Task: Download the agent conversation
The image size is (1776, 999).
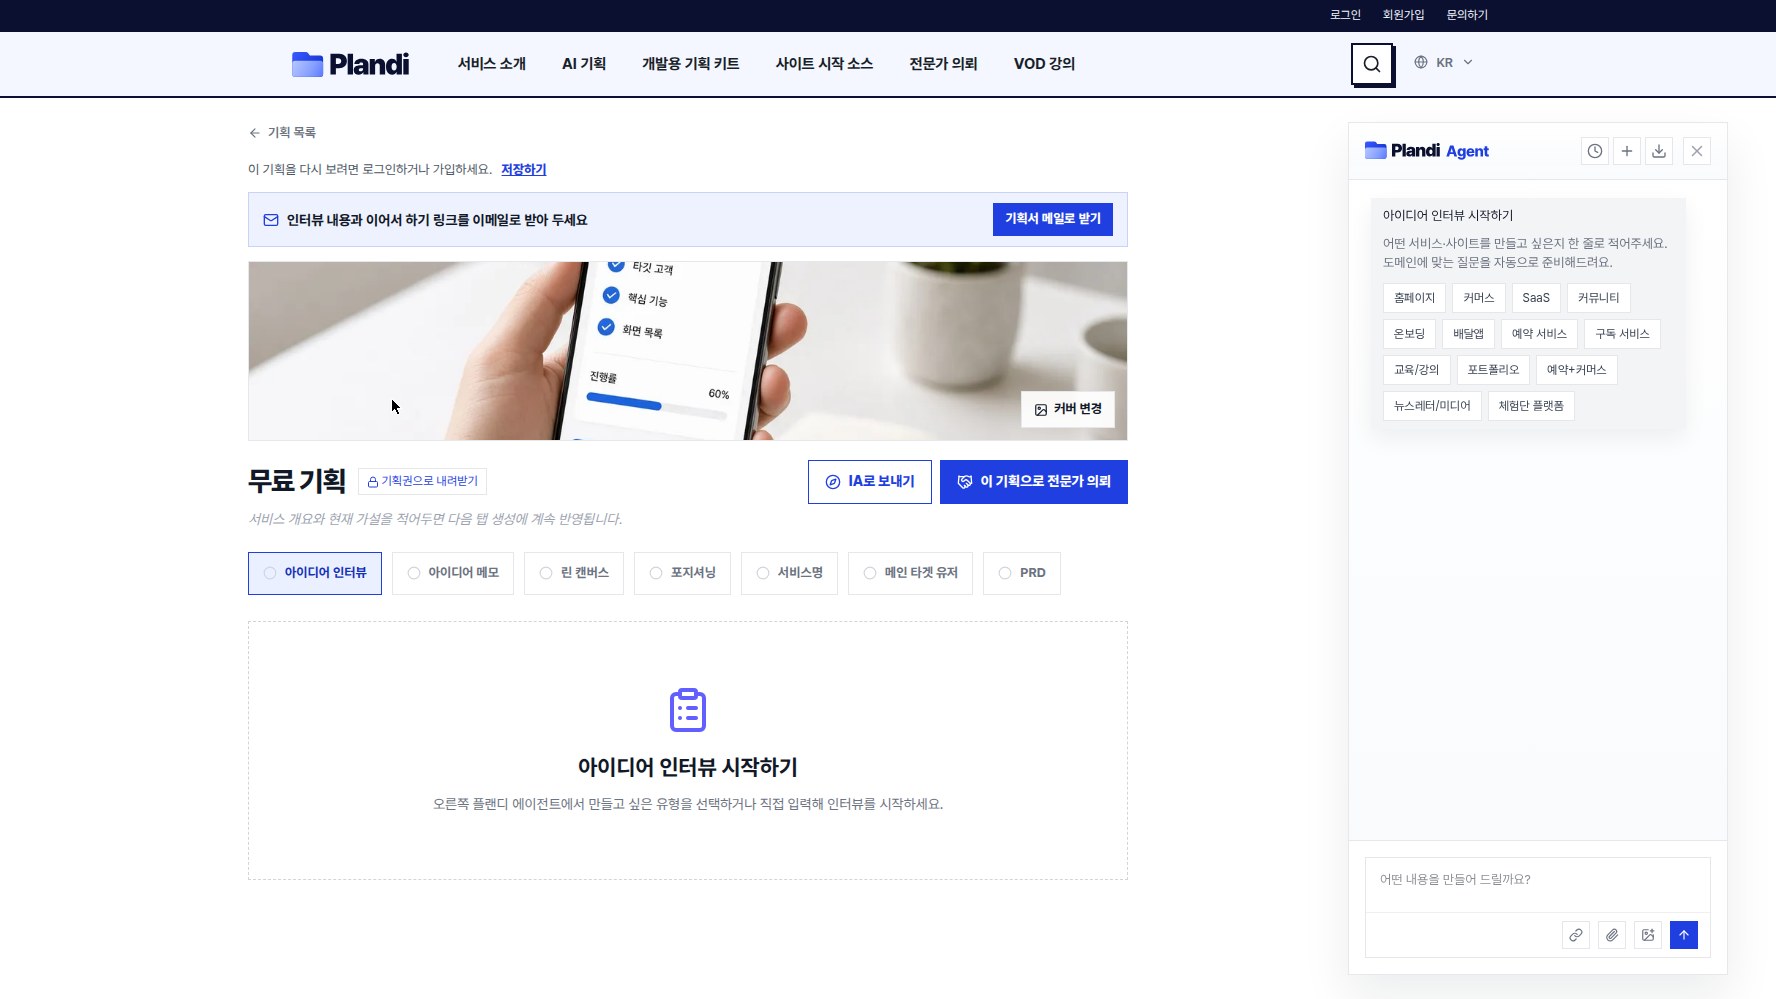Action: pos(1659,151)
